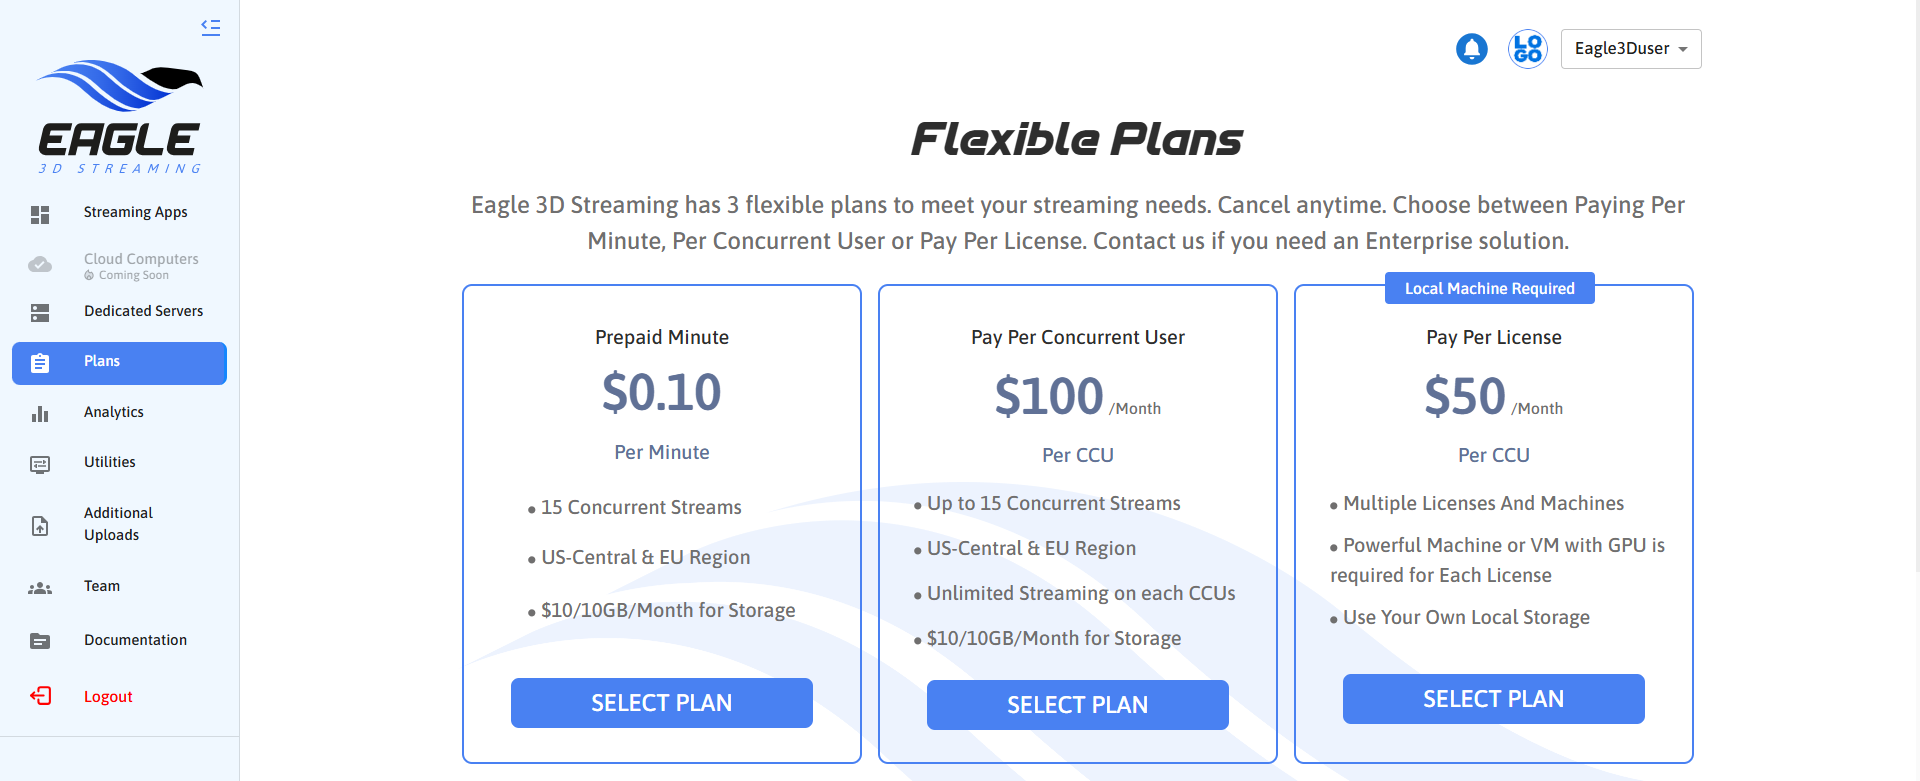Click the Dedicated Servers icon
The image size is (1920, 781).
pyautogui.click(x=40, y=313)
